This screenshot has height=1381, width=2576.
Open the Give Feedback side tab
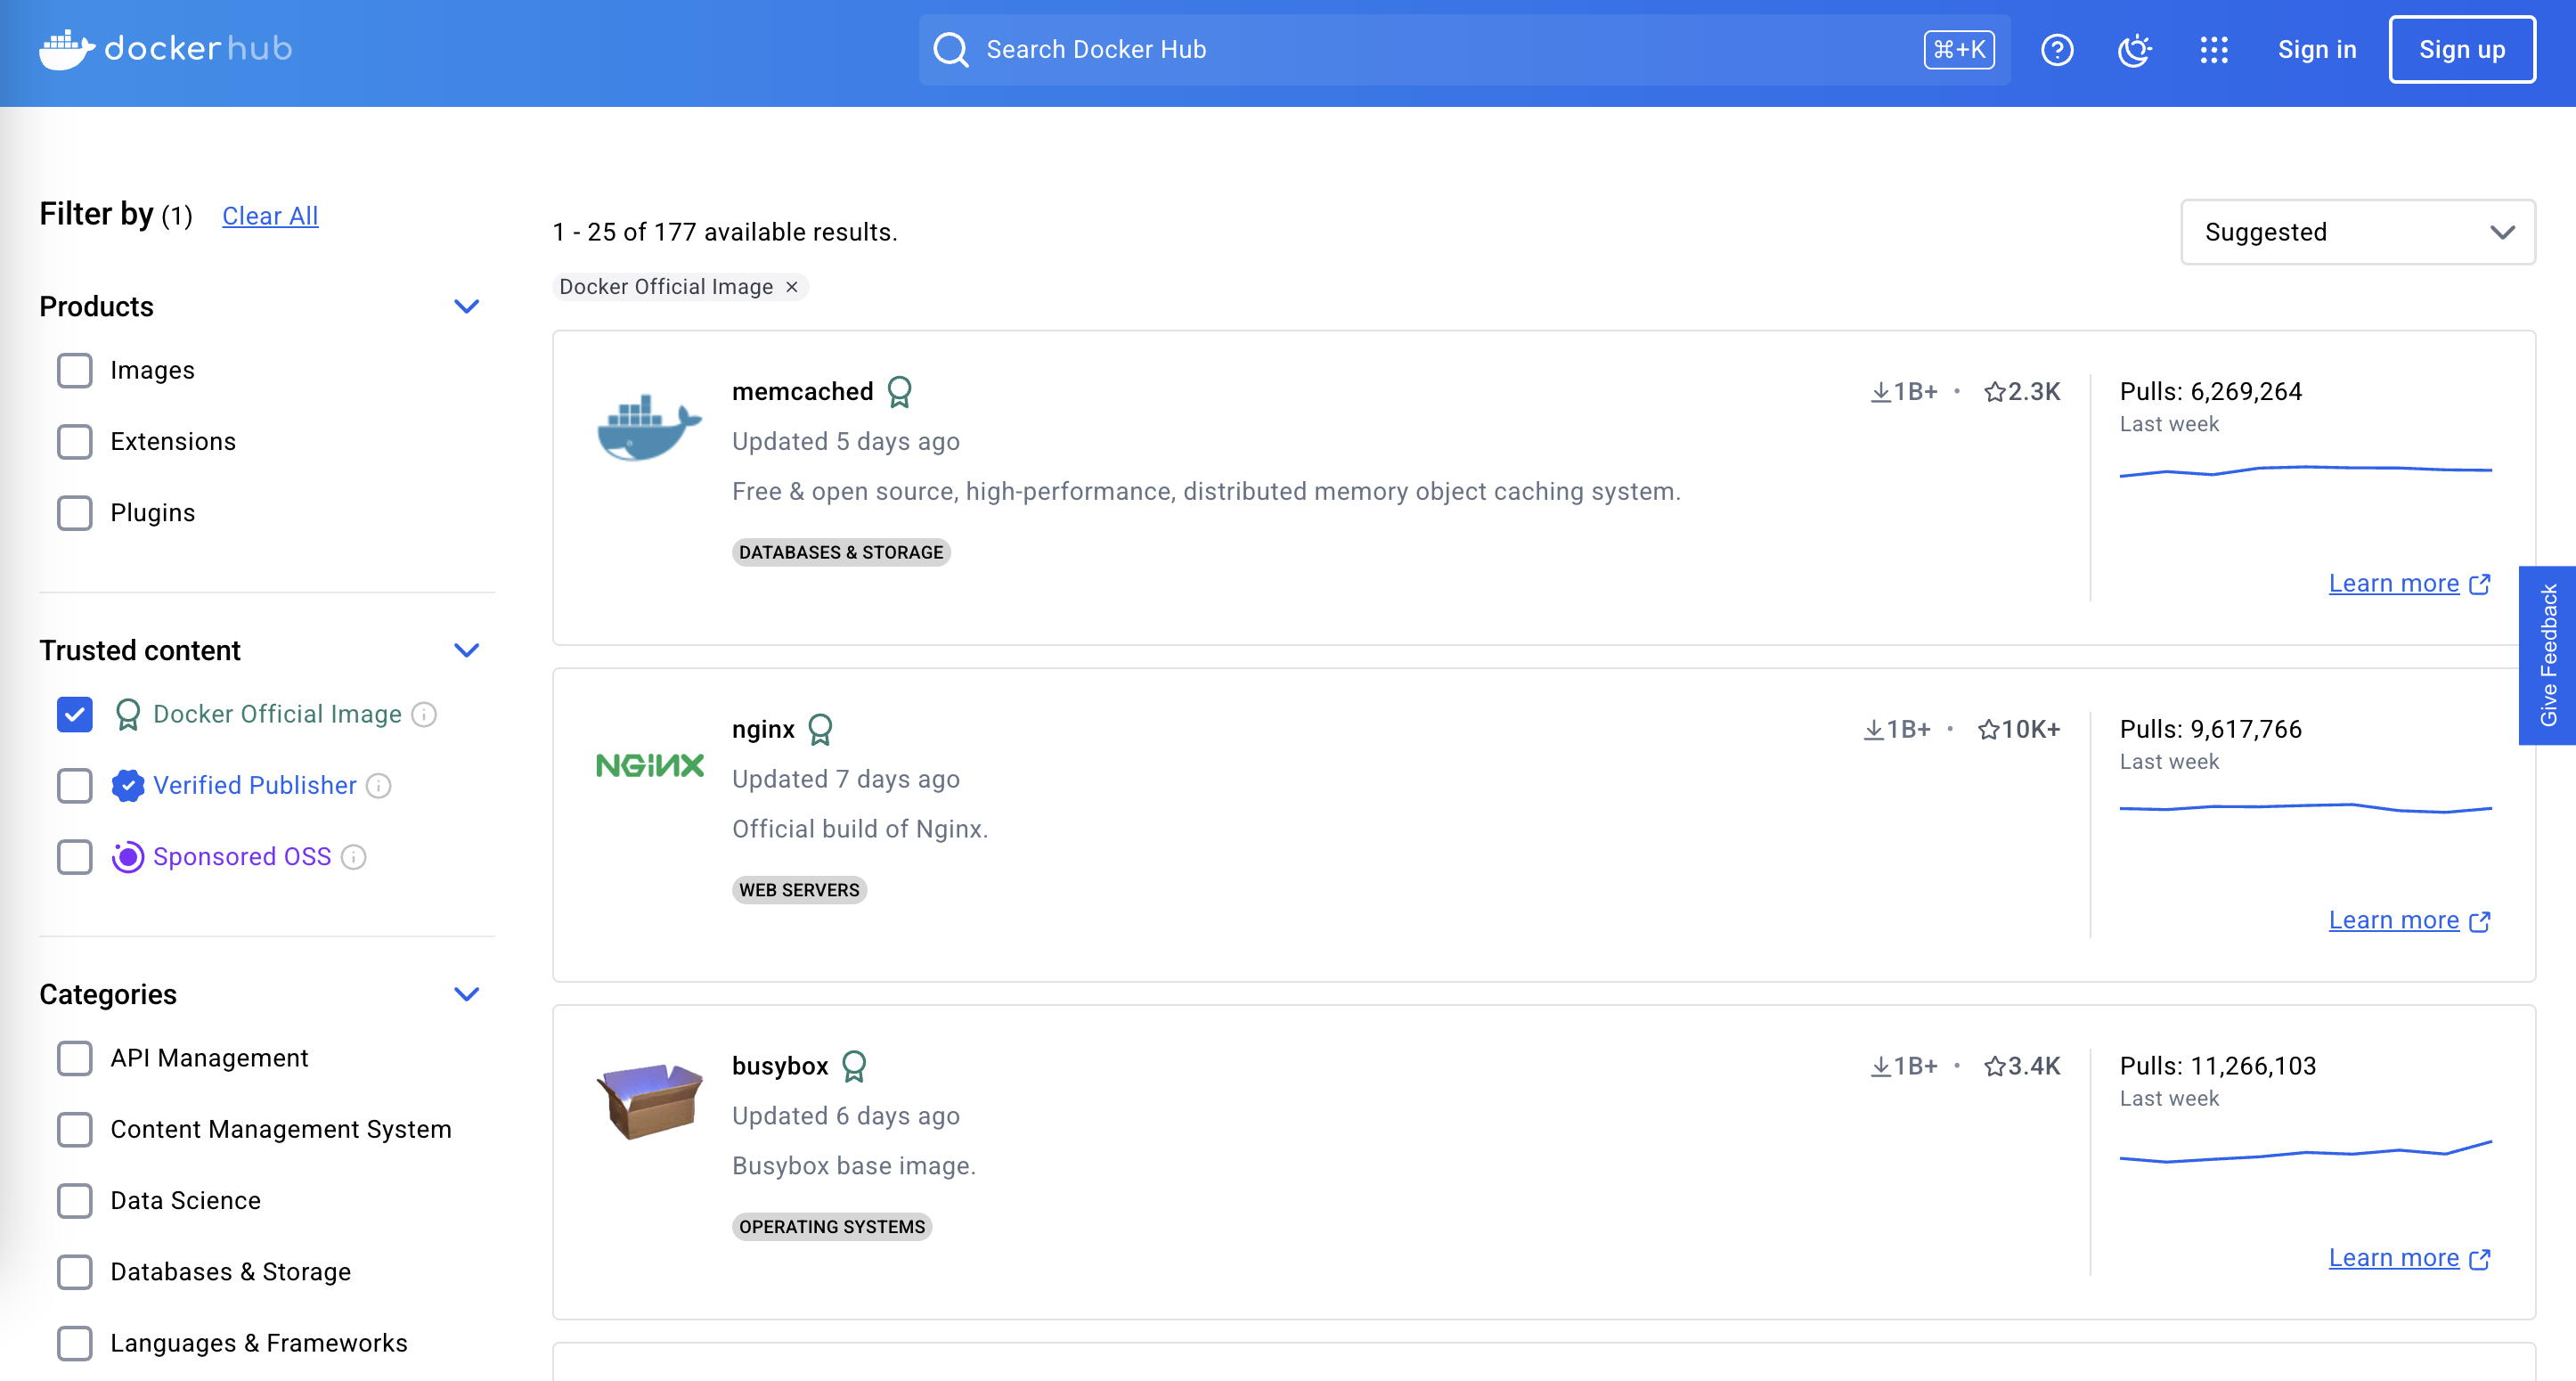[x=2547, y=655]
